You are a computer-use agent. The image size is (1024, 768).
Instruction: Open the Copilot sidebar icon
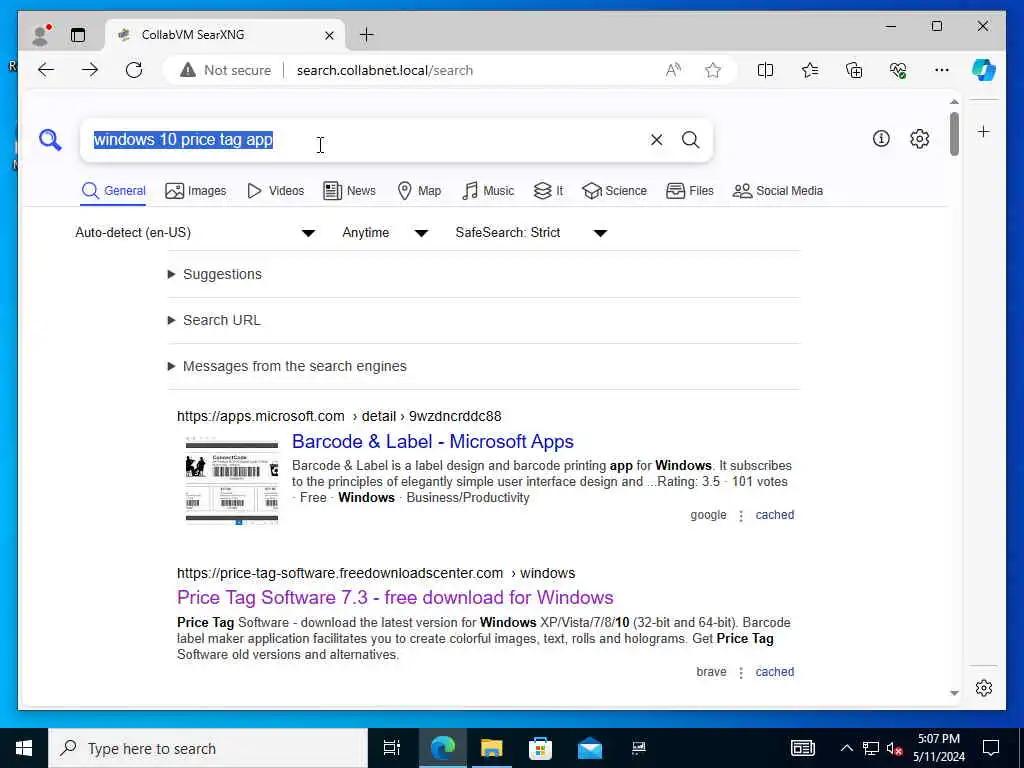(984, 70)
